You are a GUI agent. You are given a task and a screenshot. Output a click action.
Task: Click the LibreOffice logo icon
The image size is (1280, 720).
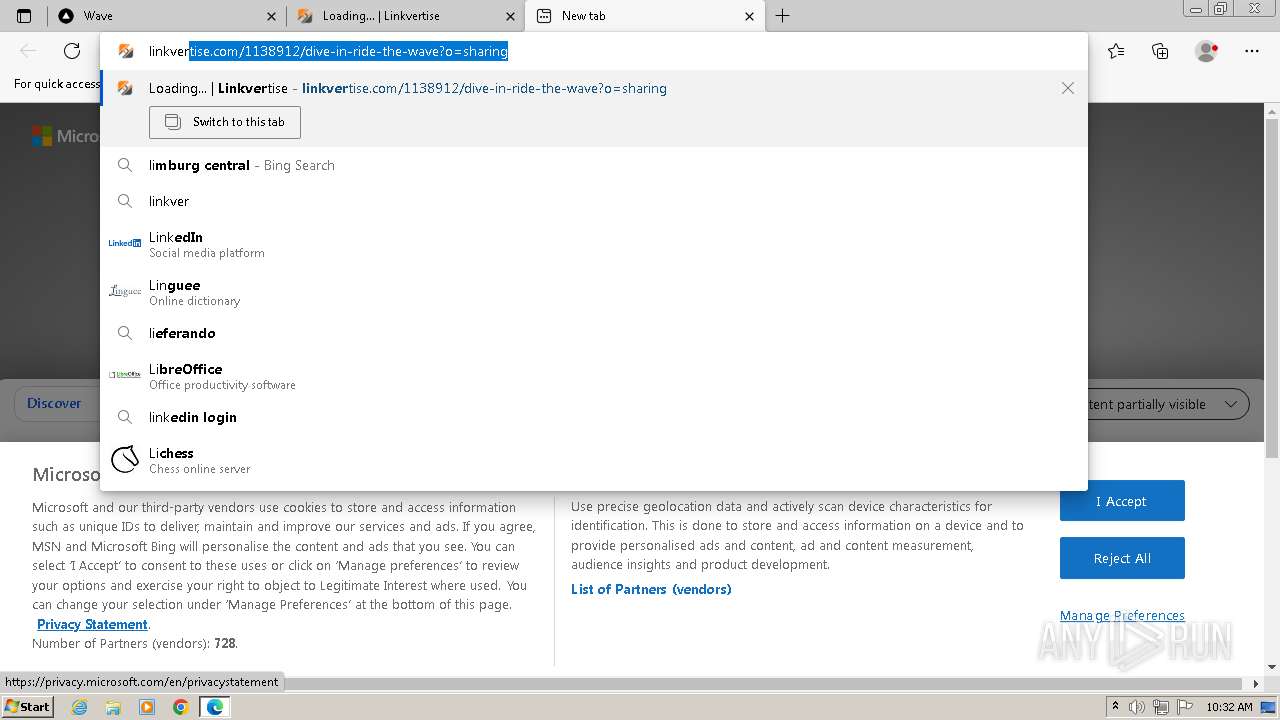coord(125,375)
